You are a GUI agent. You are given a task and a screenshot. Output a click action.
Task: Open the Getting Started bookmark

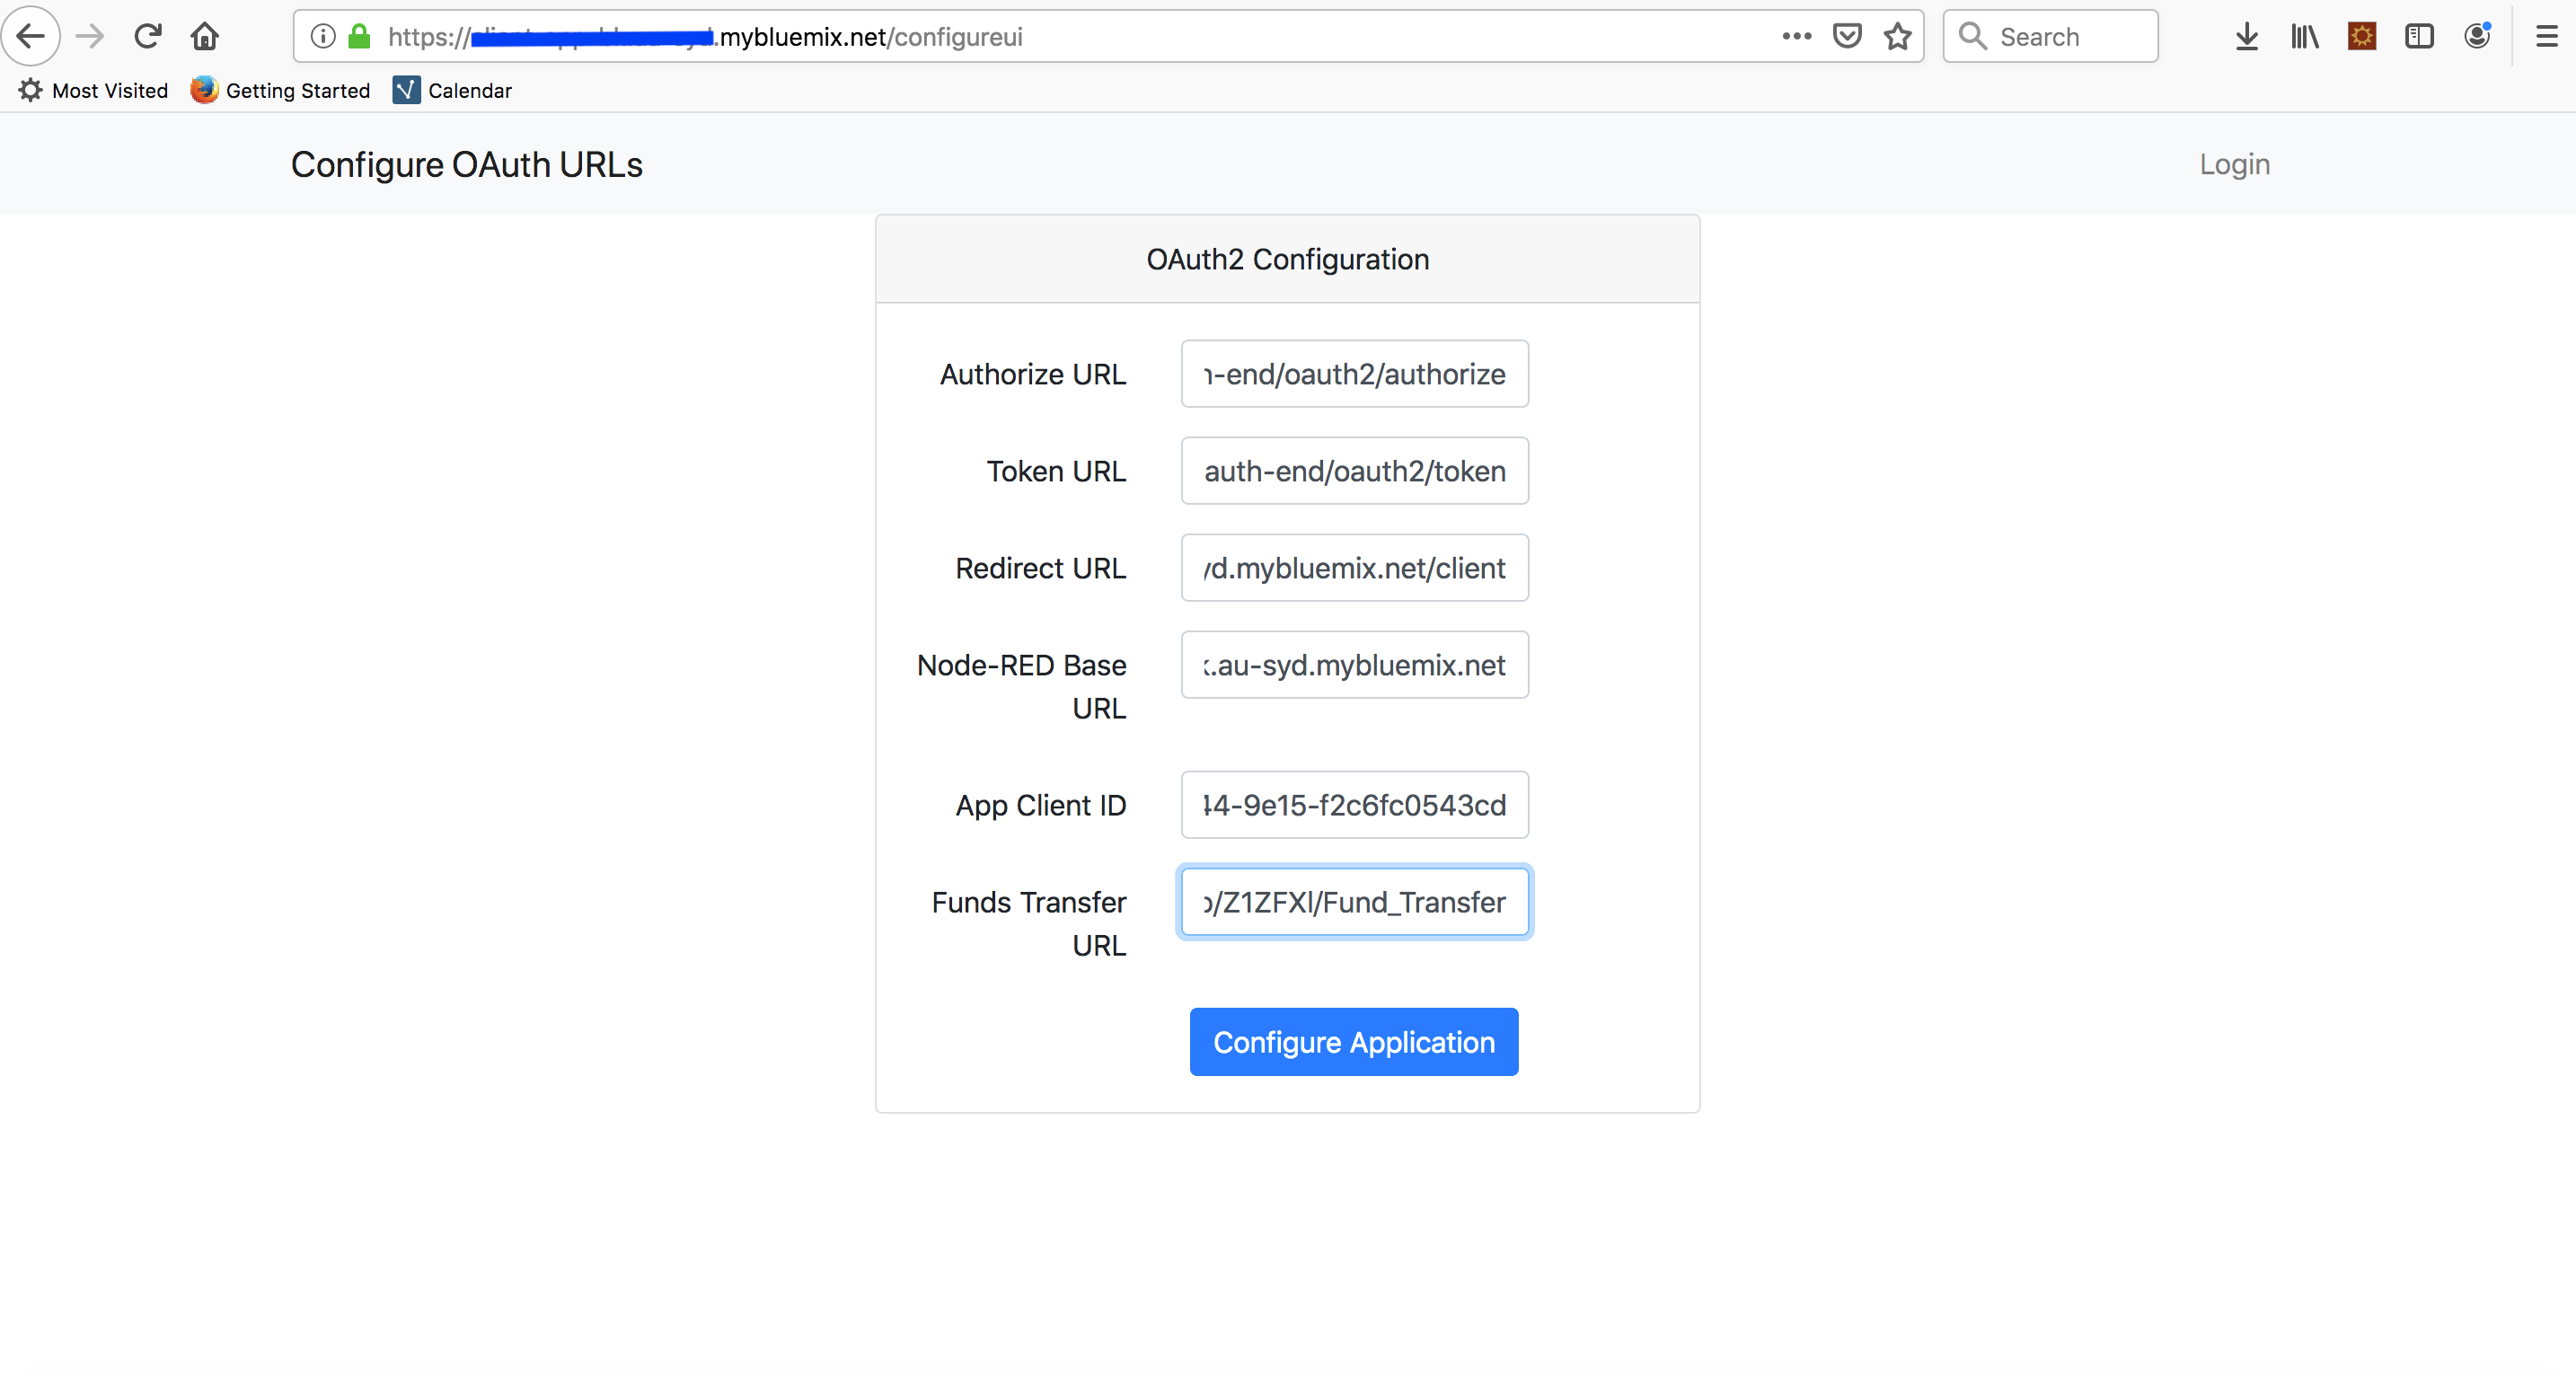(x=280, y=91)
